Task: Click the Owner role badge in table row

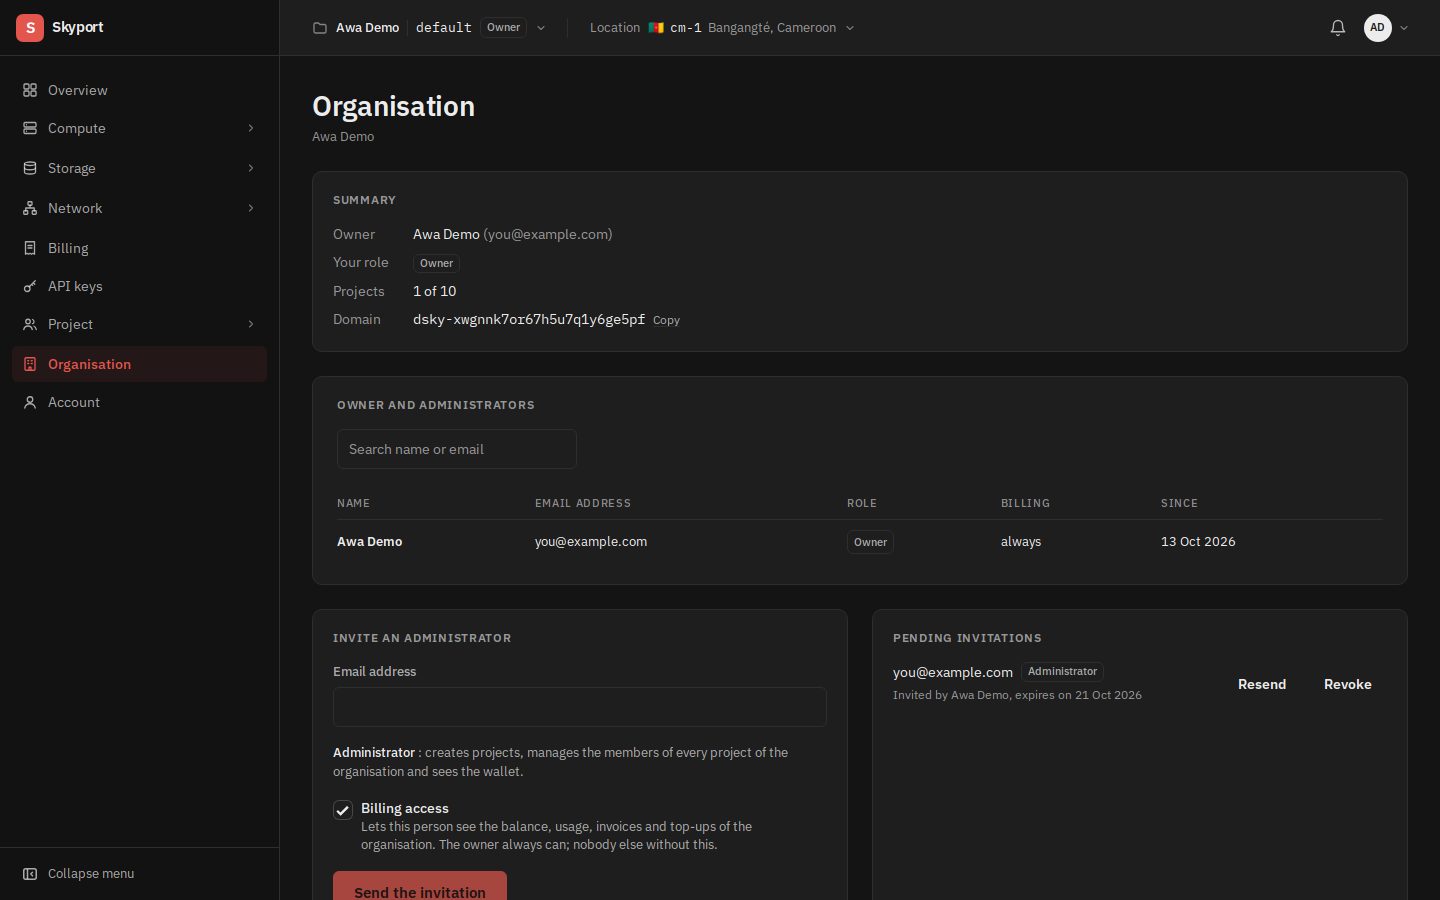Action: tap(870, 542)
